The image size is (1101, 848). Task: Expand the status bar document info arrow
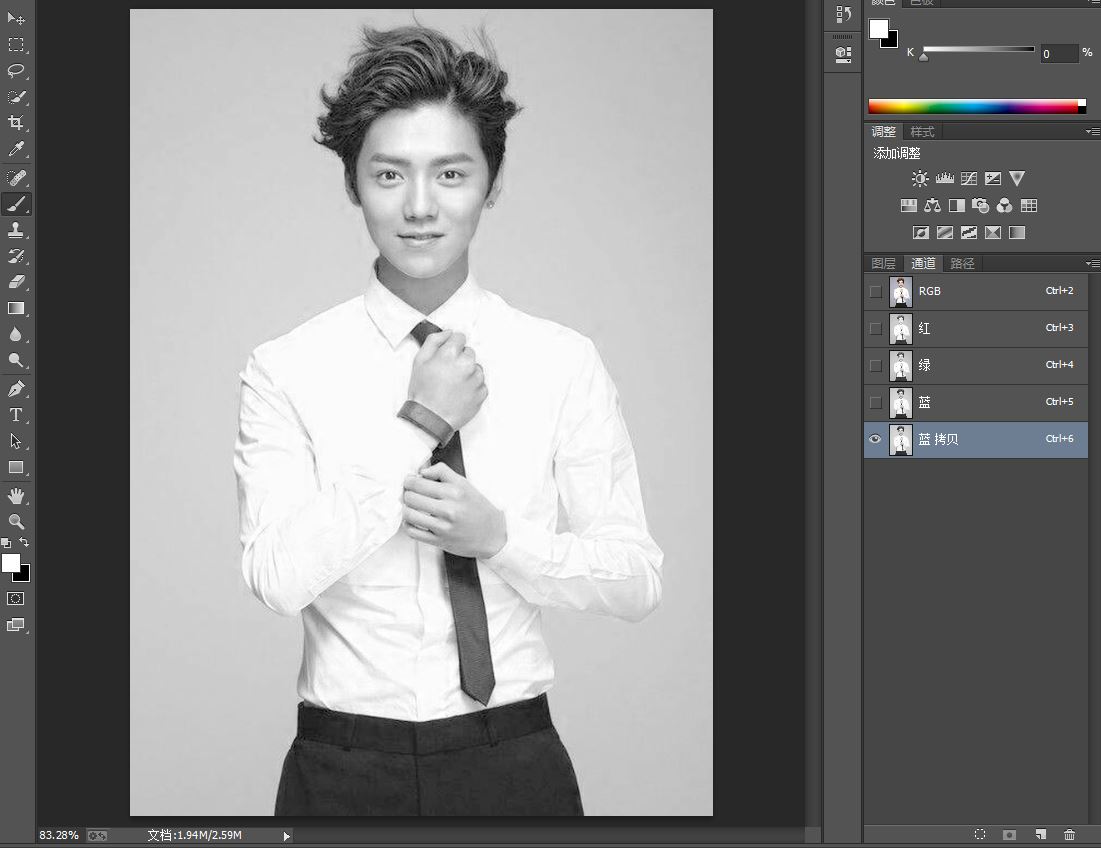(287, 835)
